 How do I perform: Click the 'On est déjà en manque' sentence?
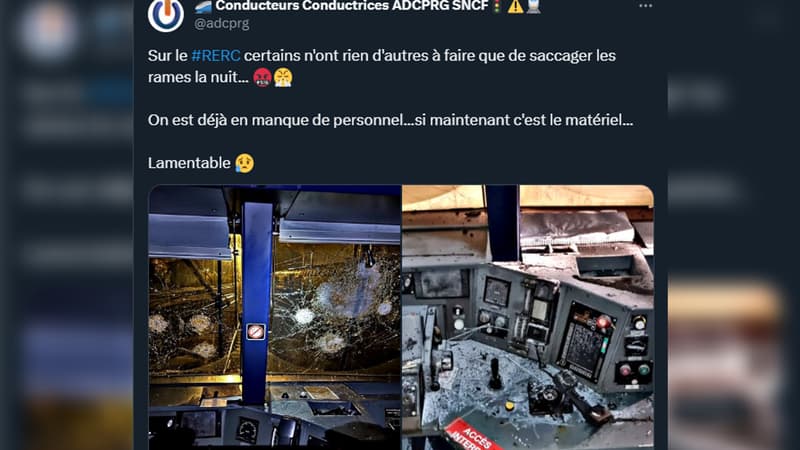coord(390,120)
